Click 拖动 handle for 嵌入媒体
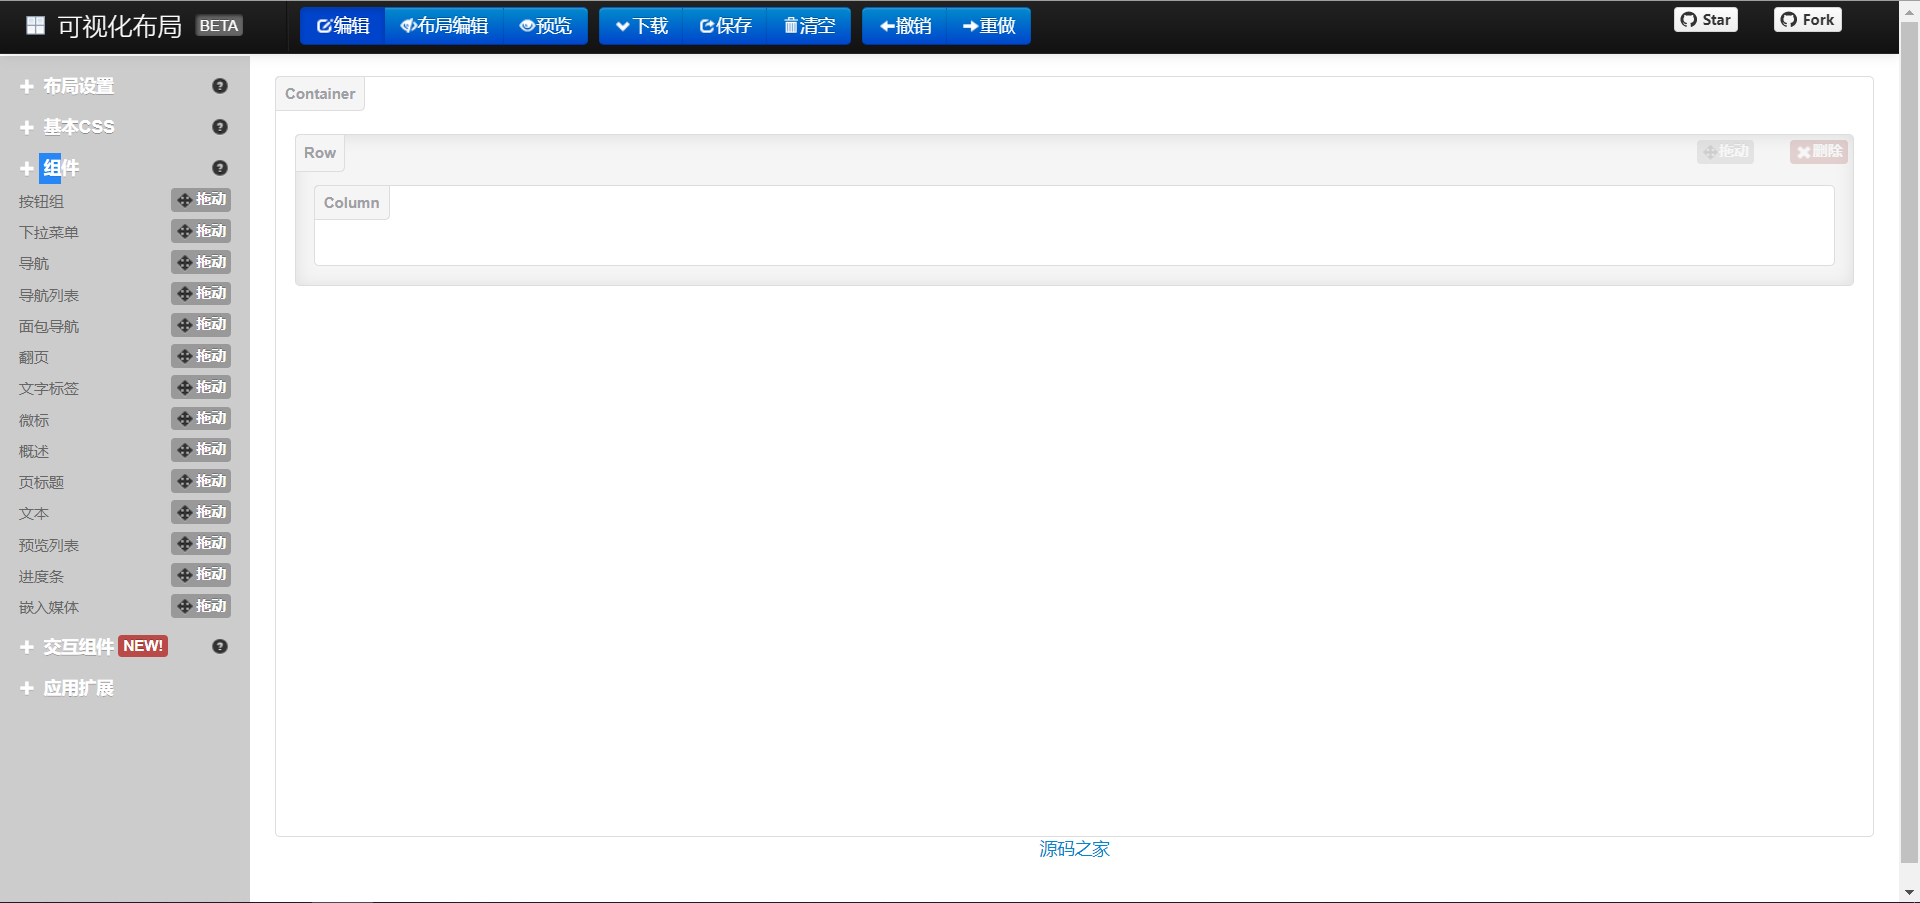The image size is (1920, 903). [x=201, y=606]
